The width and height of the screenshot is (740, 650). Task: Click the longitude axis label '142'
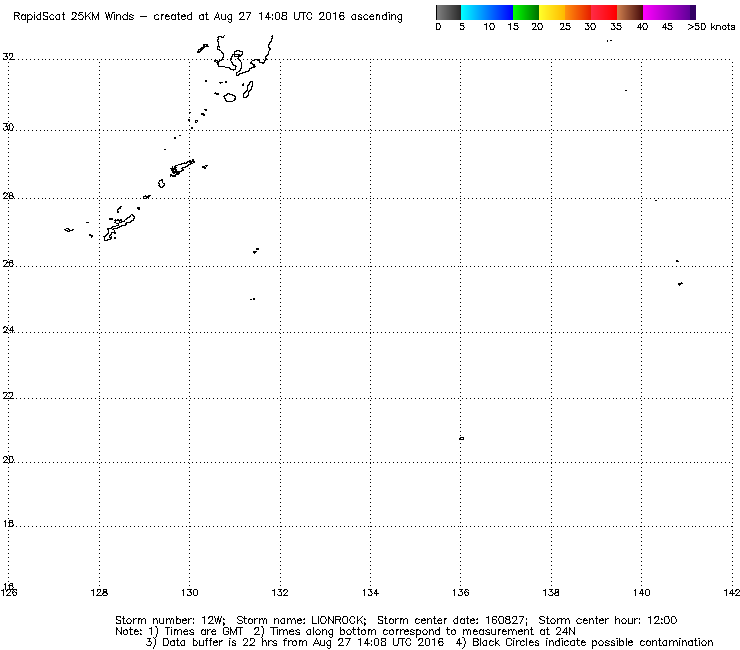[731, 592]
